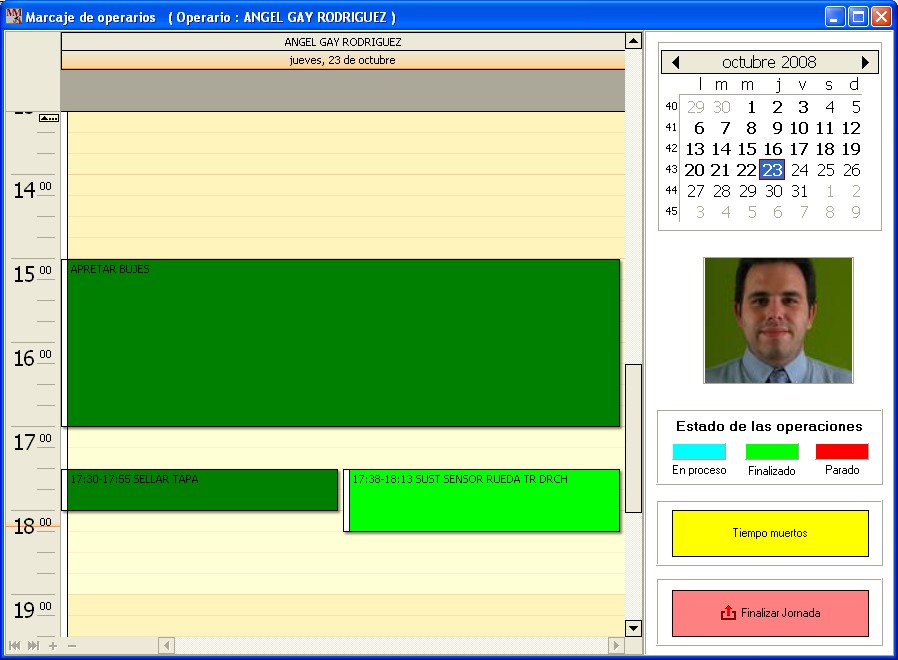This screenshot has width=898, height=660.
Task: Select the APRETAR BUJES operation block
Action: pos(341,343)
